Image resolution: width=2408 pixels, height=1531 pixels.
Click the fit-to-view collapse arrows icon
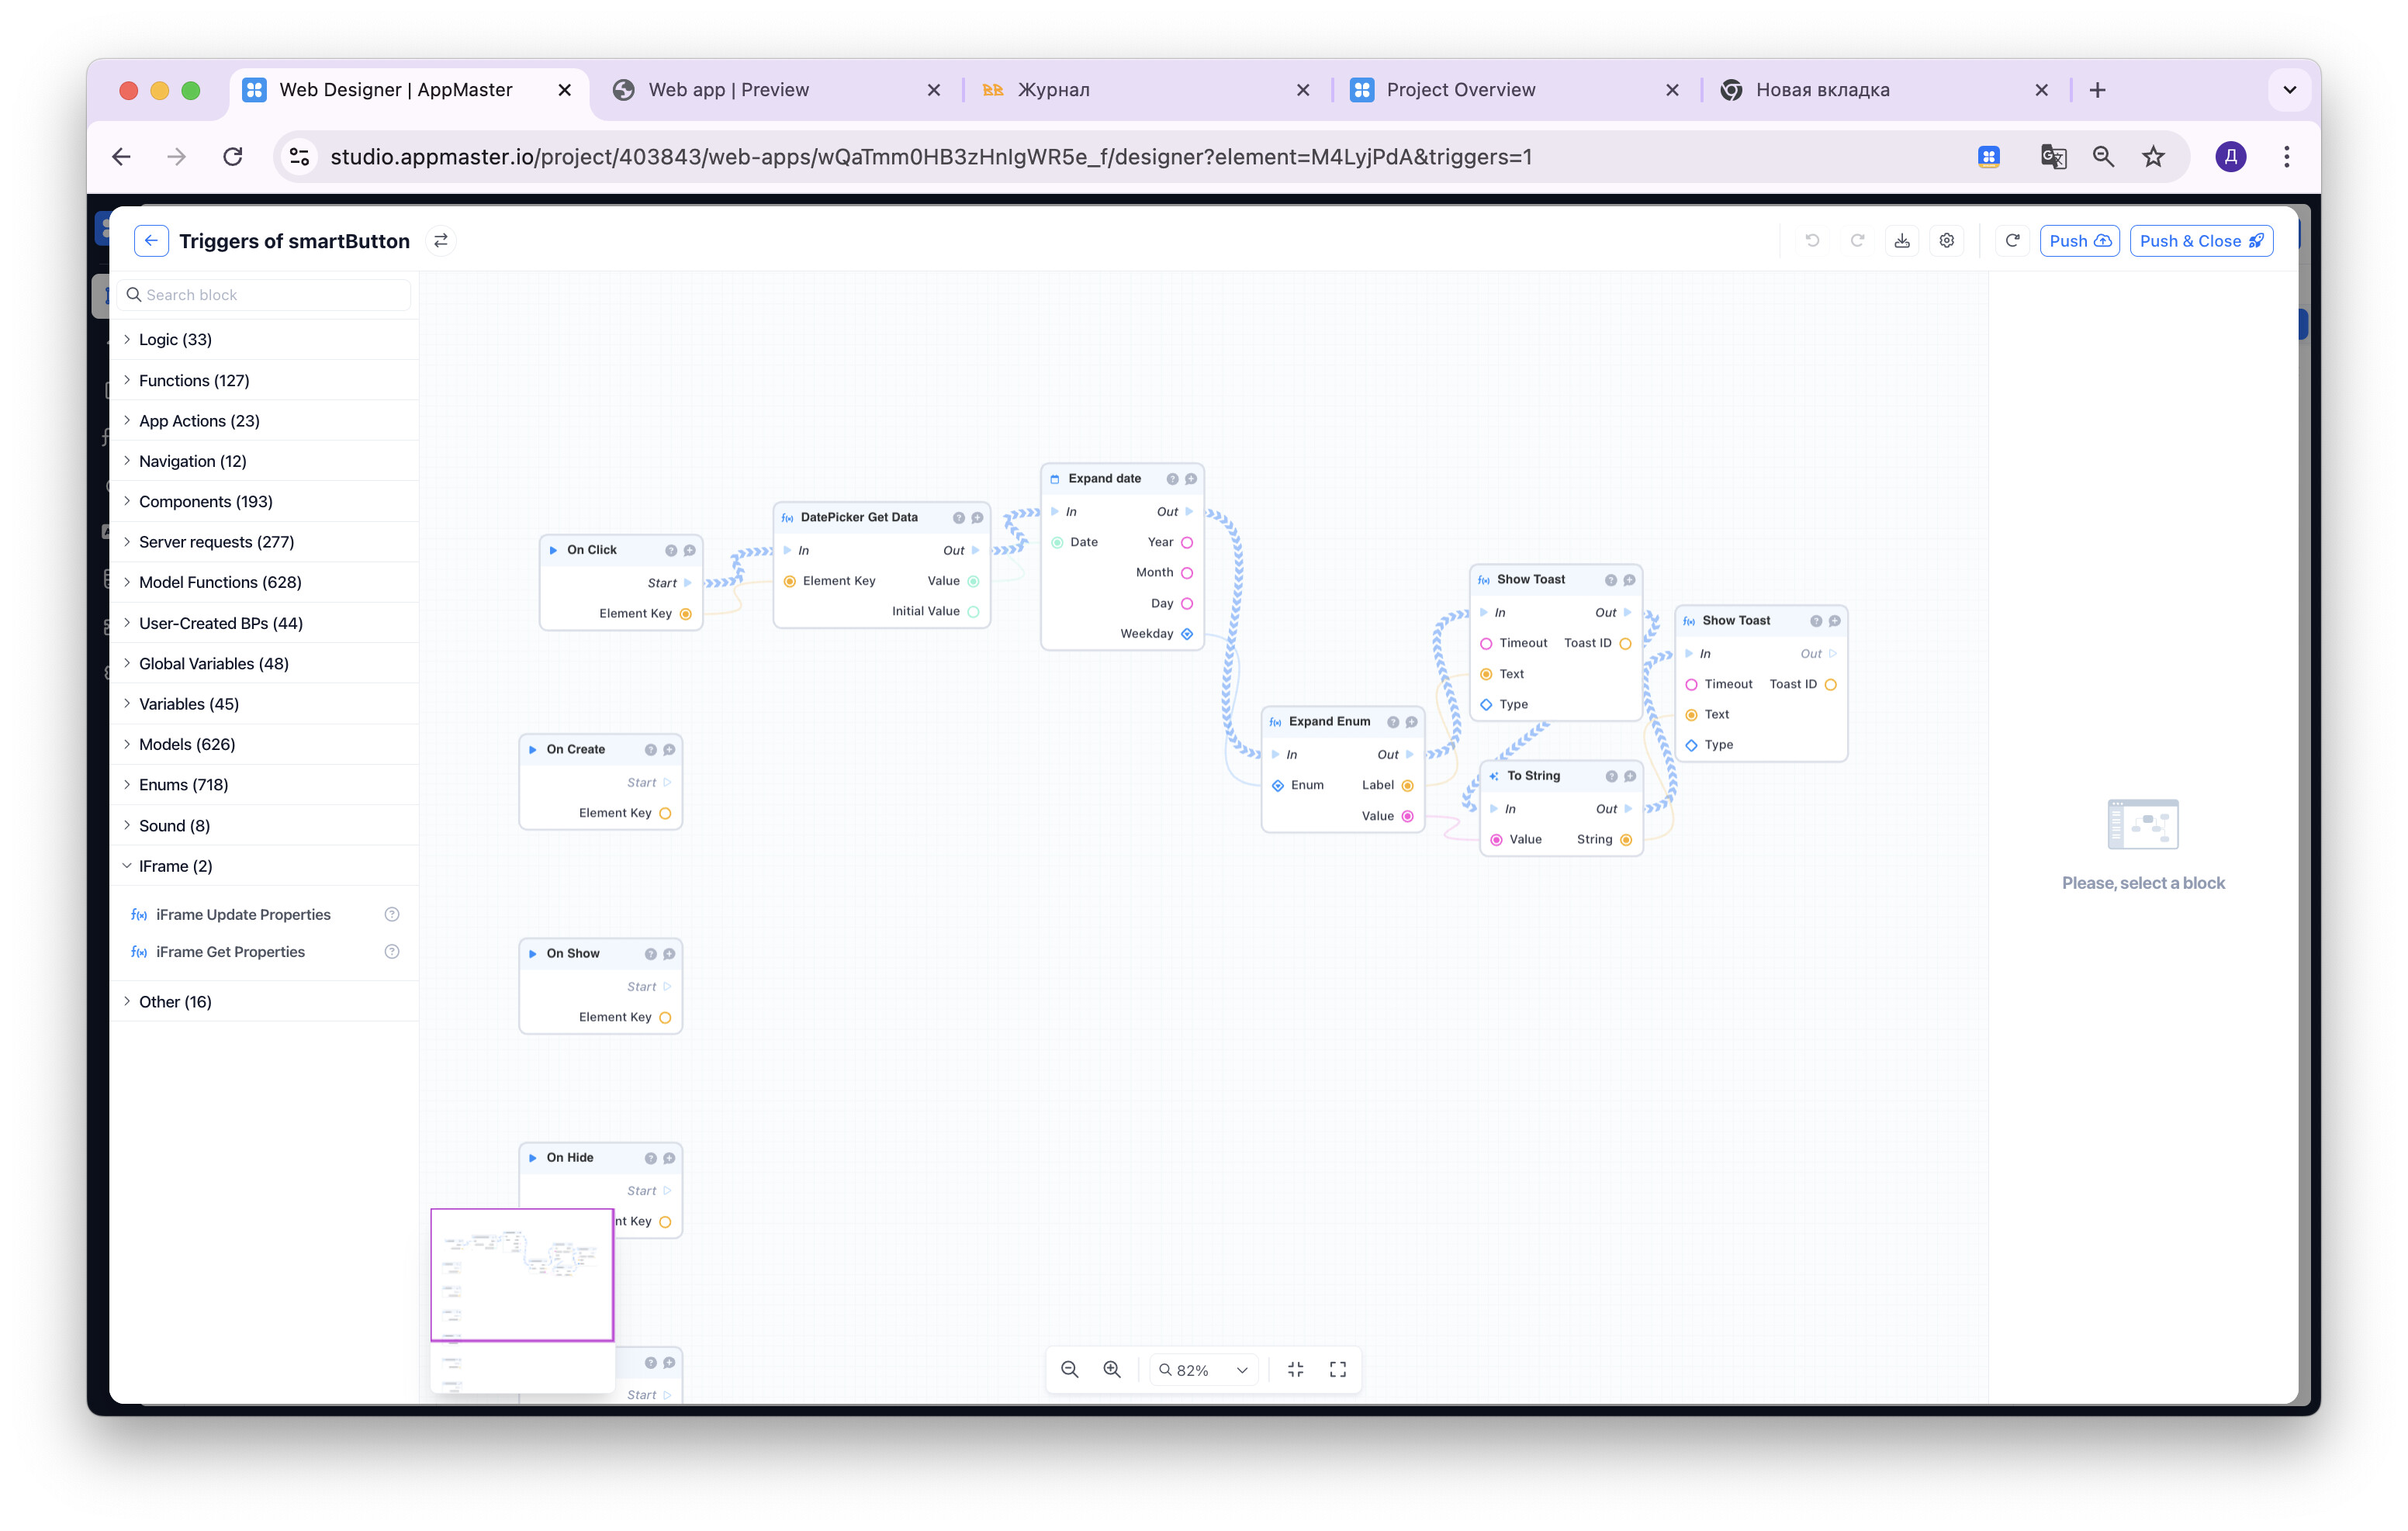tap(1295, 1369)
